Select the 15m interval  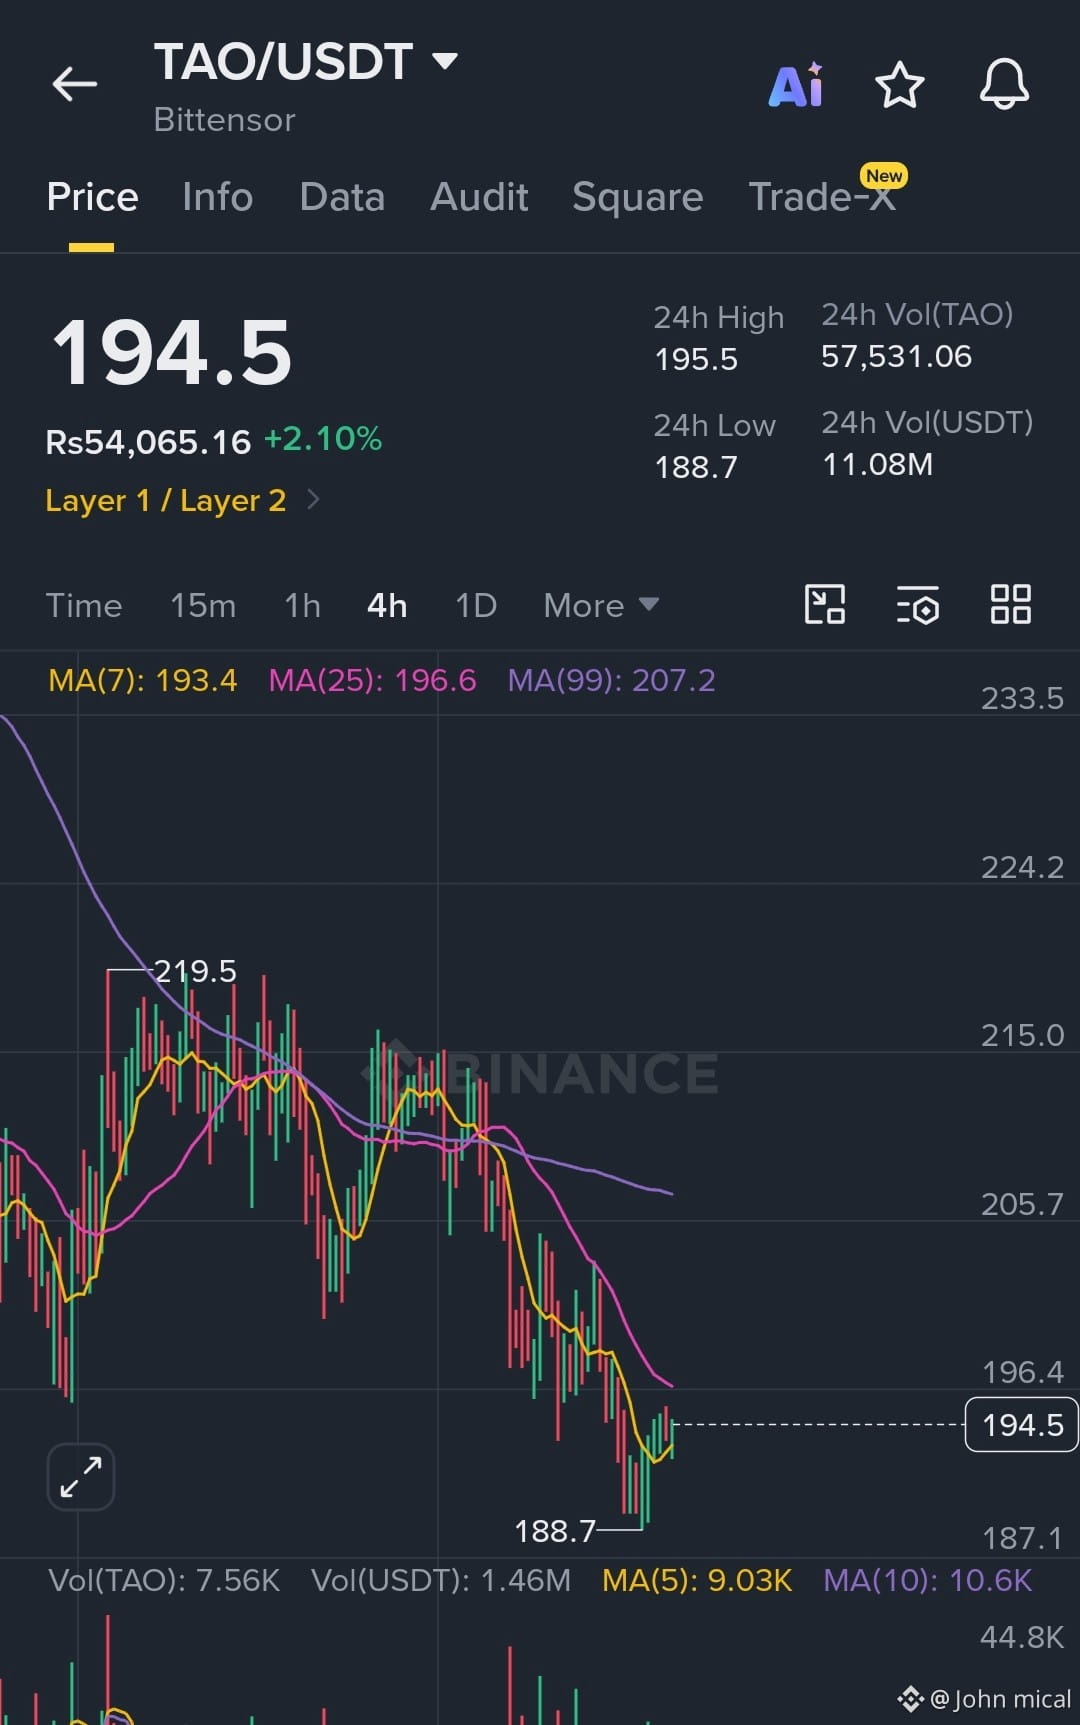[x=203, y=605]
